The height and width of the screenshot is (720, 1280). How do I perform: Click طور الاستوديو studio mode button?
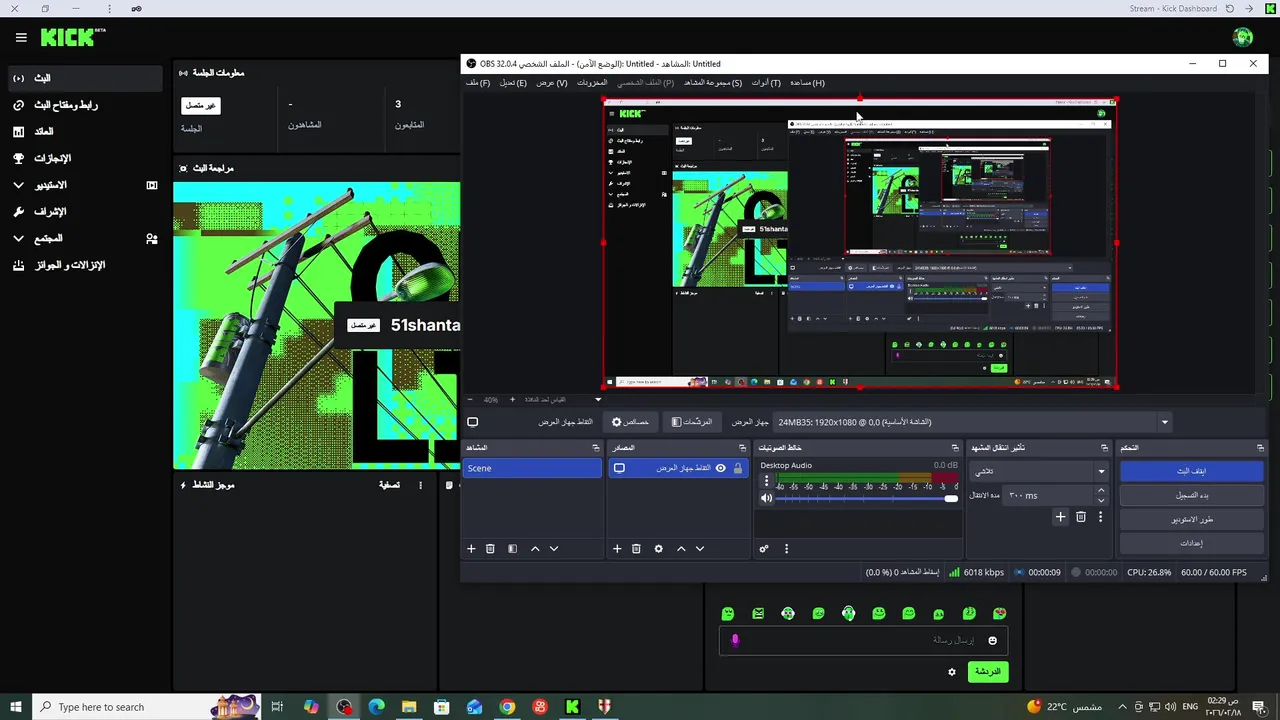coord(1190,519)
